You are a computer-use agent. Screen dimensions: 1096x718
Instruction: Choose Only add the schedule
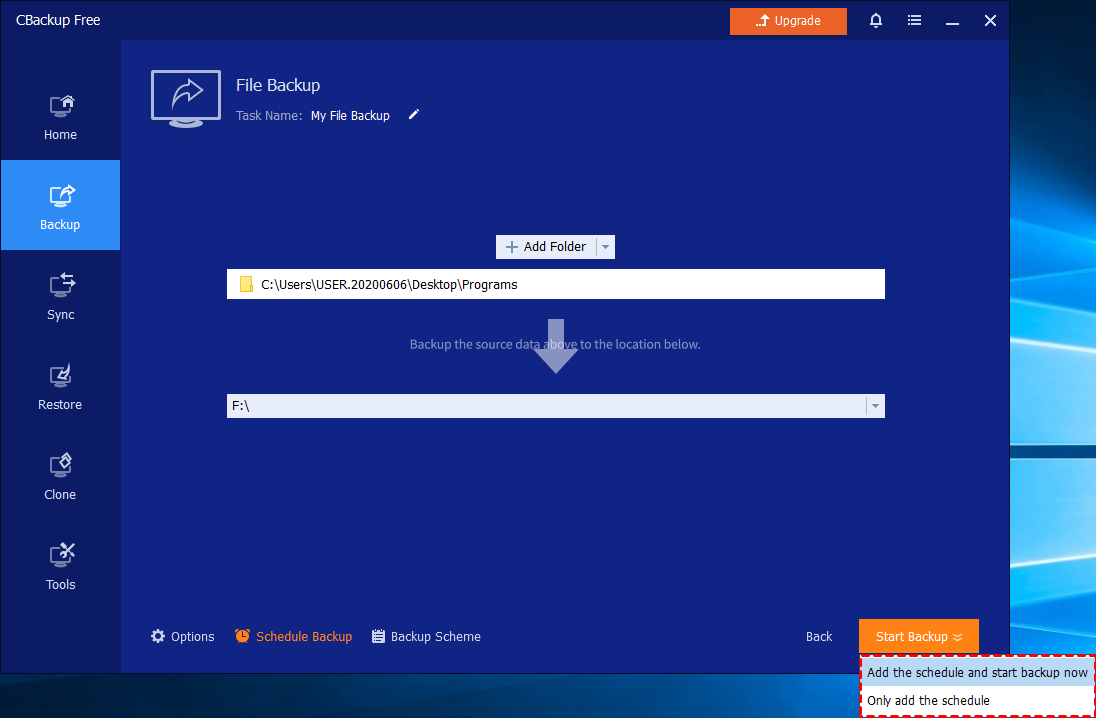coord(928,701)
